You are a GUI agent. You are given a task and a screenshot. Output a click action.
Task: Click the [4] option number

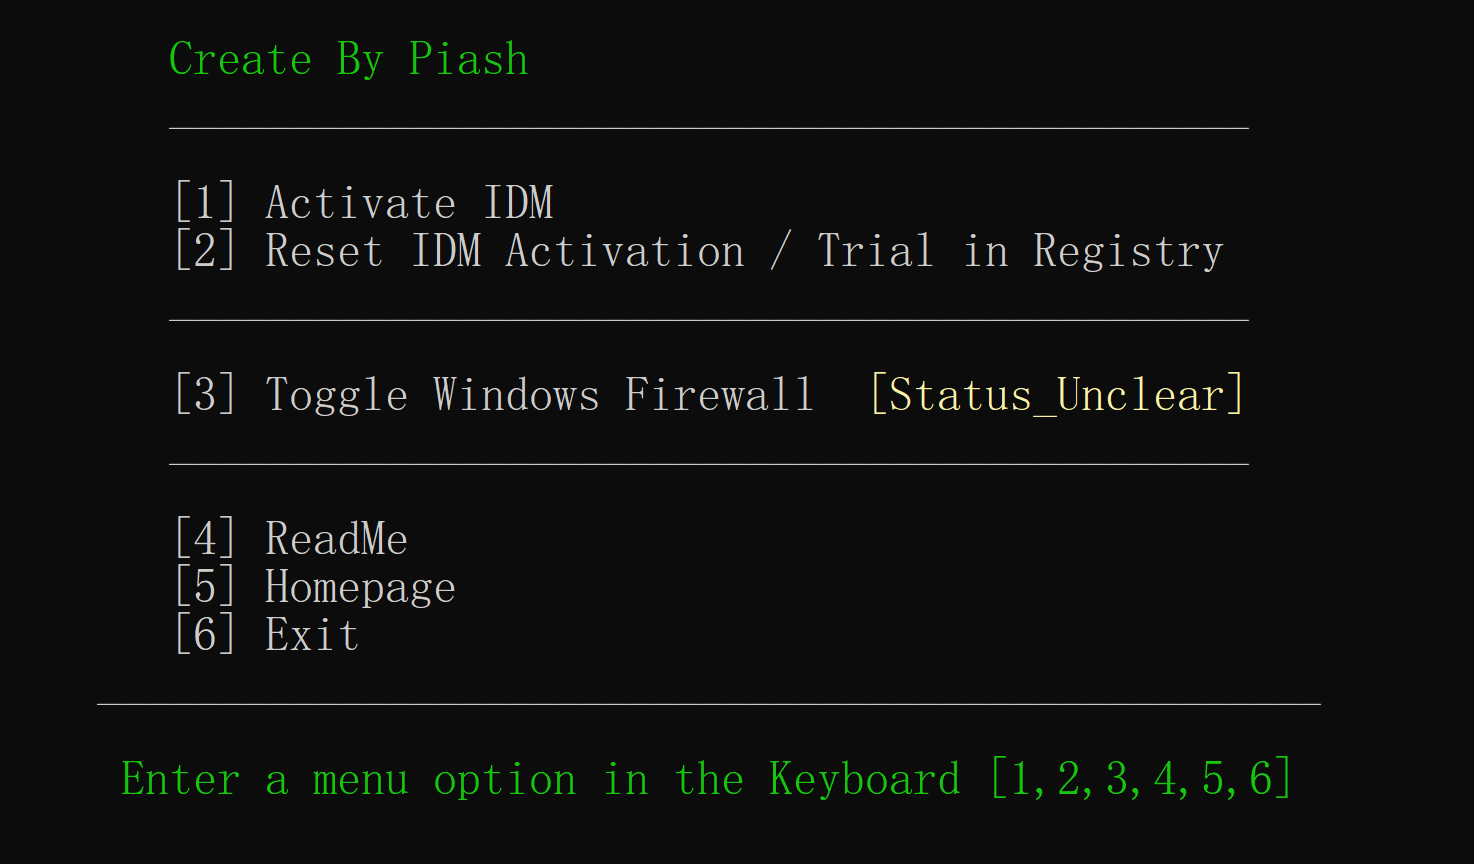pyautogui.click(x=205, y=539)
